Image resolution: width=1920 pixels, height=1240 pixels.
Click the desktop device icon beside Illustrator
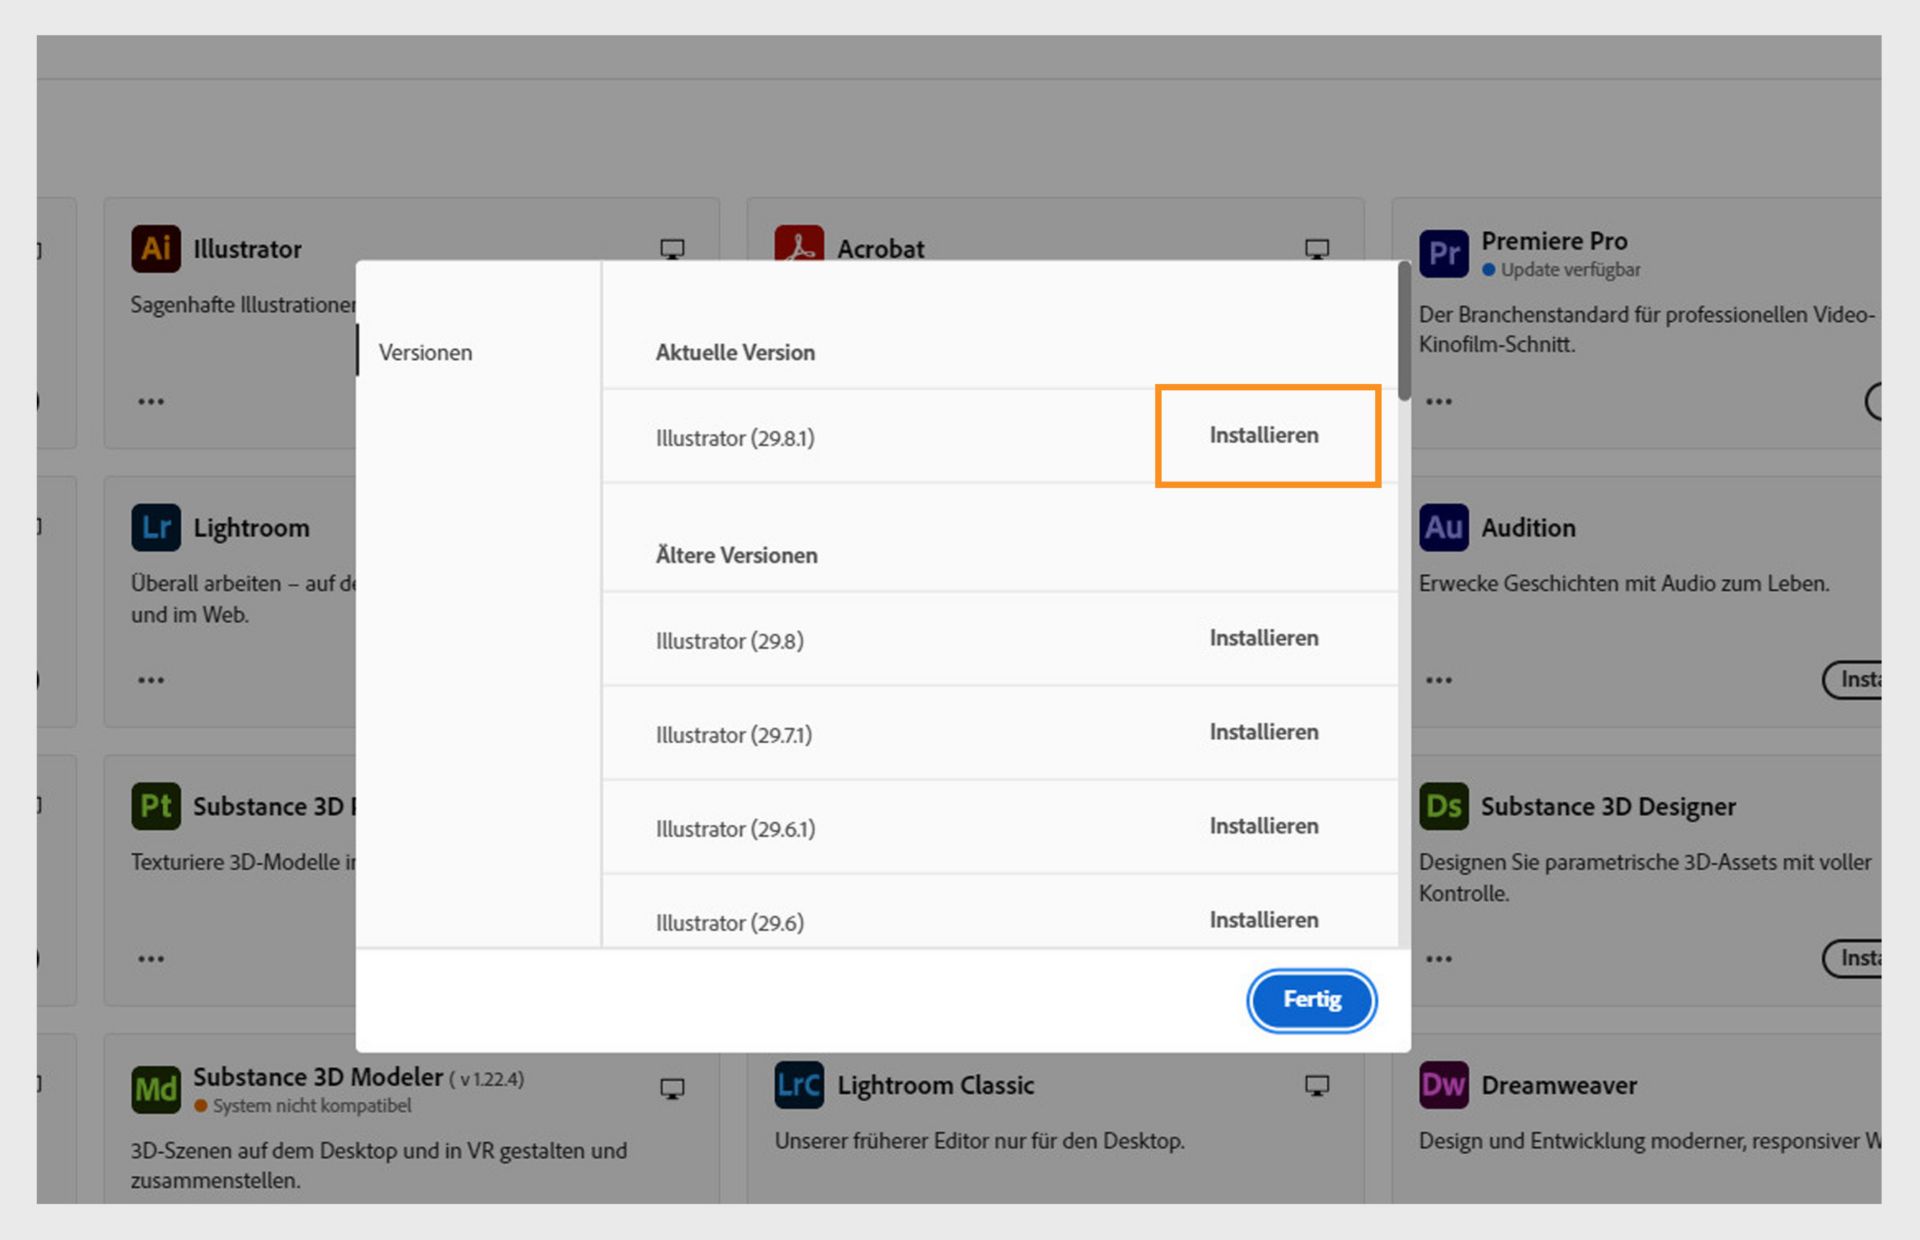(x=671, y=248)
